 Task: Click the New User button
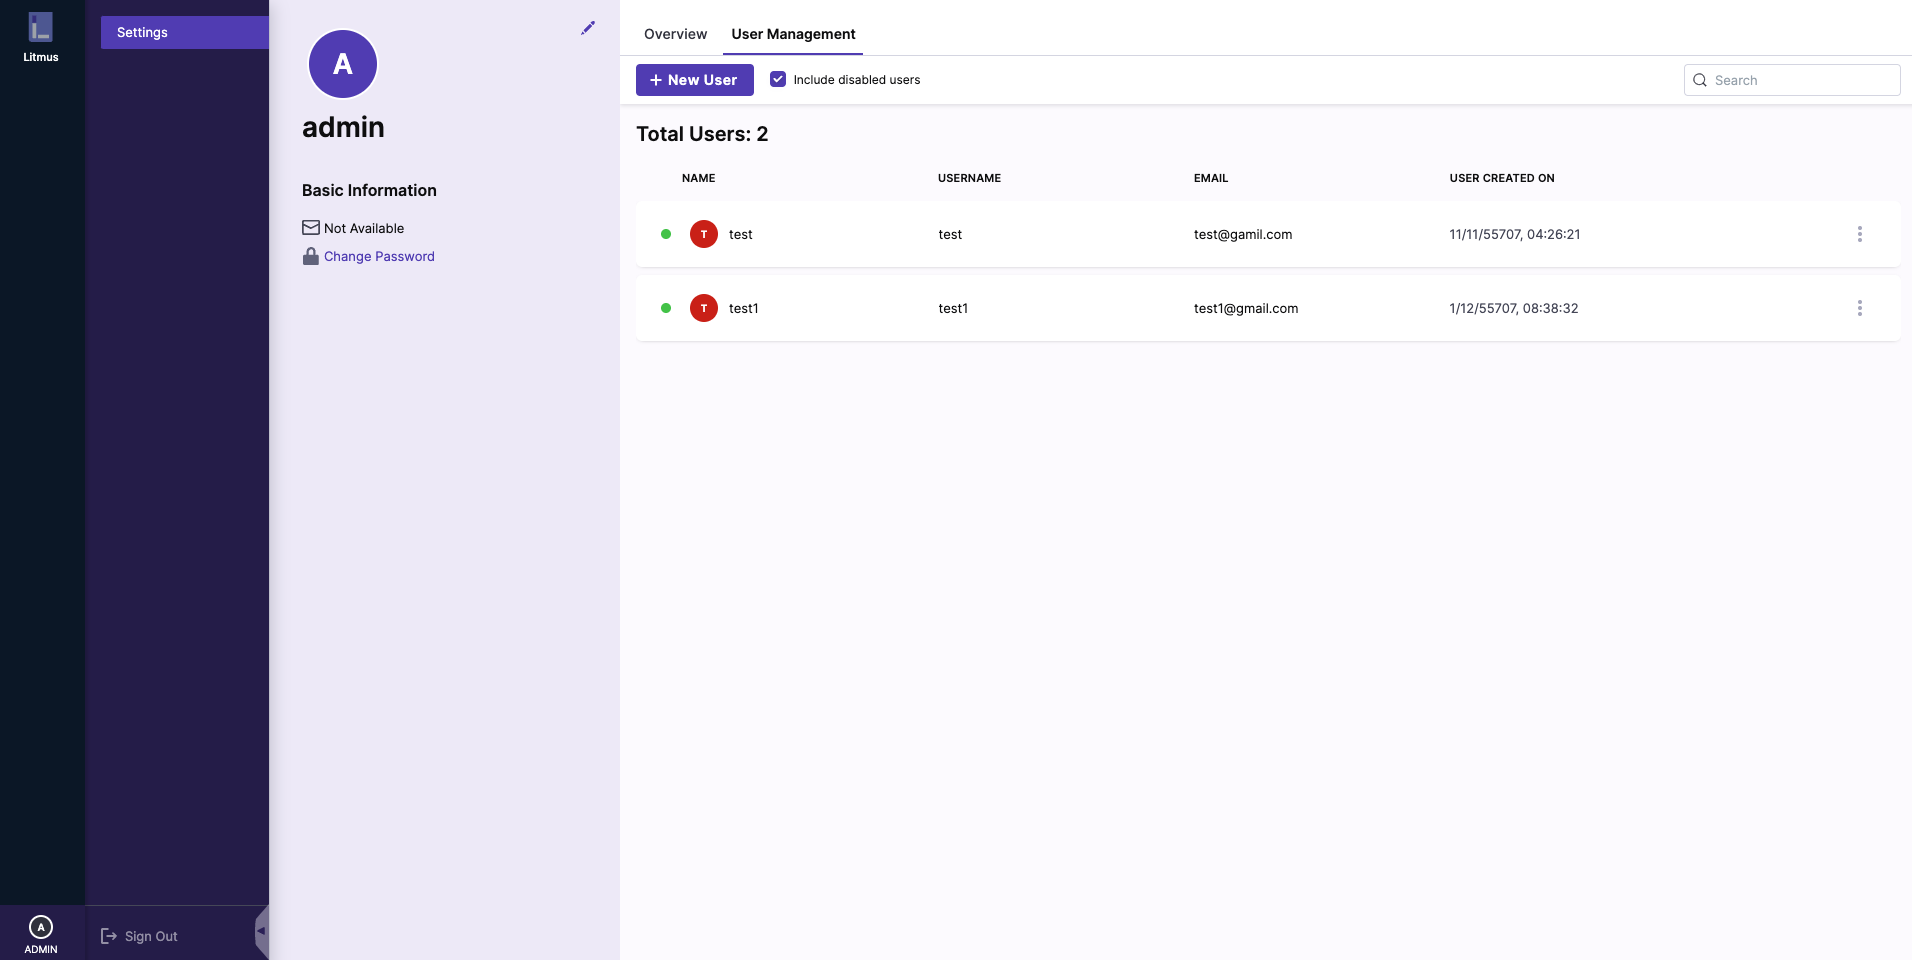[694, 80]
